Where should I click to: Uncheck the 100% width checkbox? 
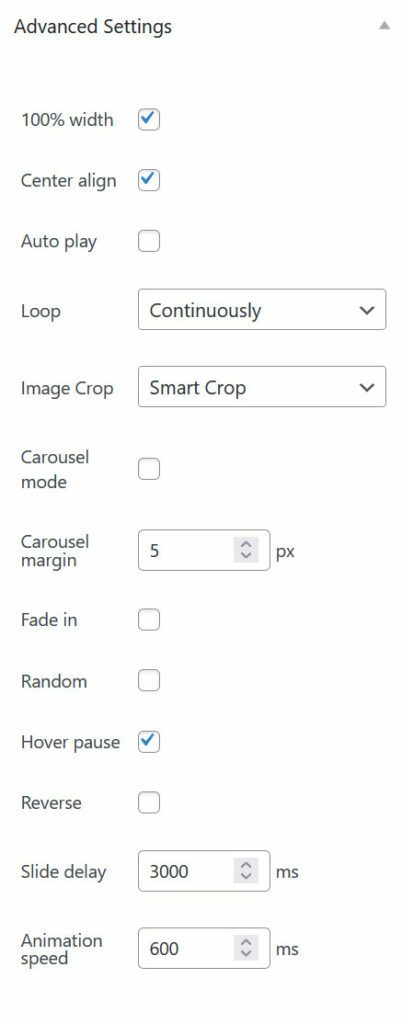tap(149, 120)
